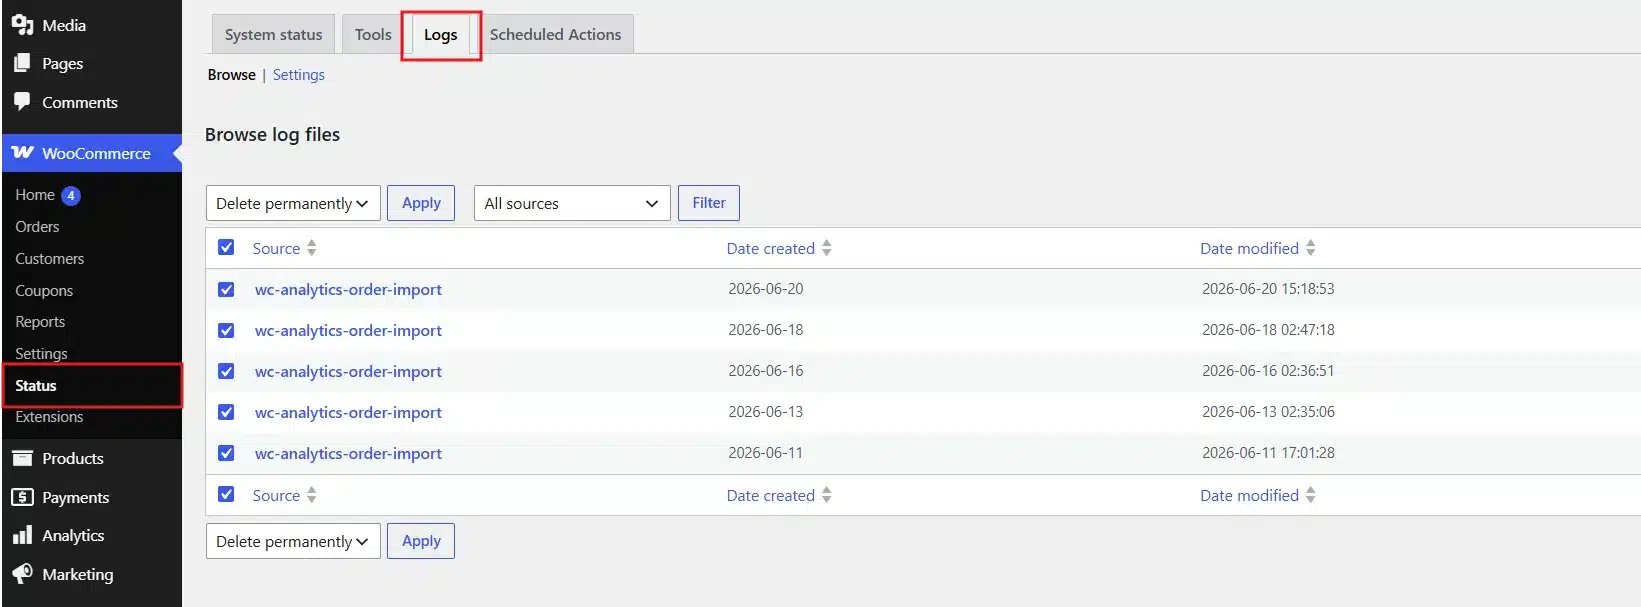1641x607 pixels.
Task: Select the Logs tab
Action: (441, 34)
